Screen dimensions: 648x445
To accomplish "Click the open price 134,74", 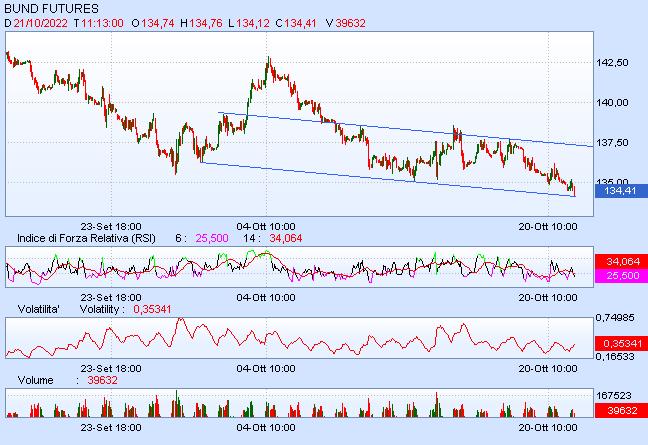I will (x=157, y=23).
